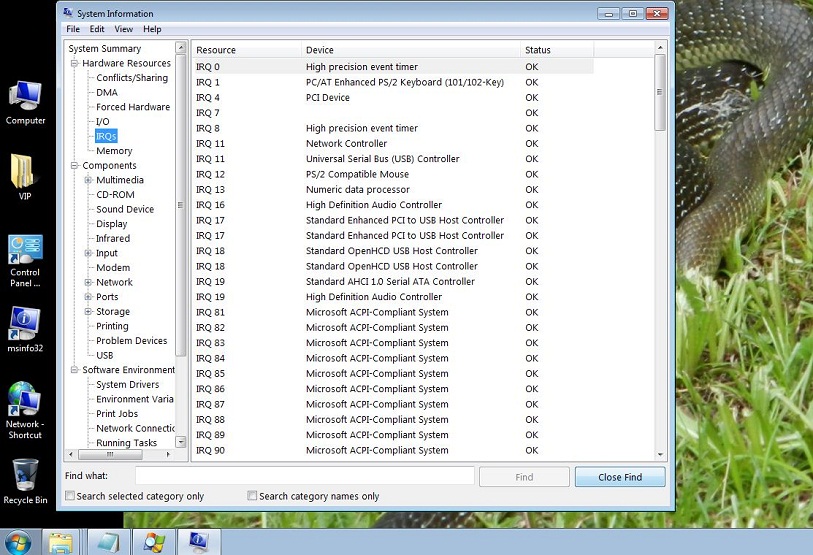Select the Sound Device component
Screen dimensions: 813x555
tap(125, 209)
